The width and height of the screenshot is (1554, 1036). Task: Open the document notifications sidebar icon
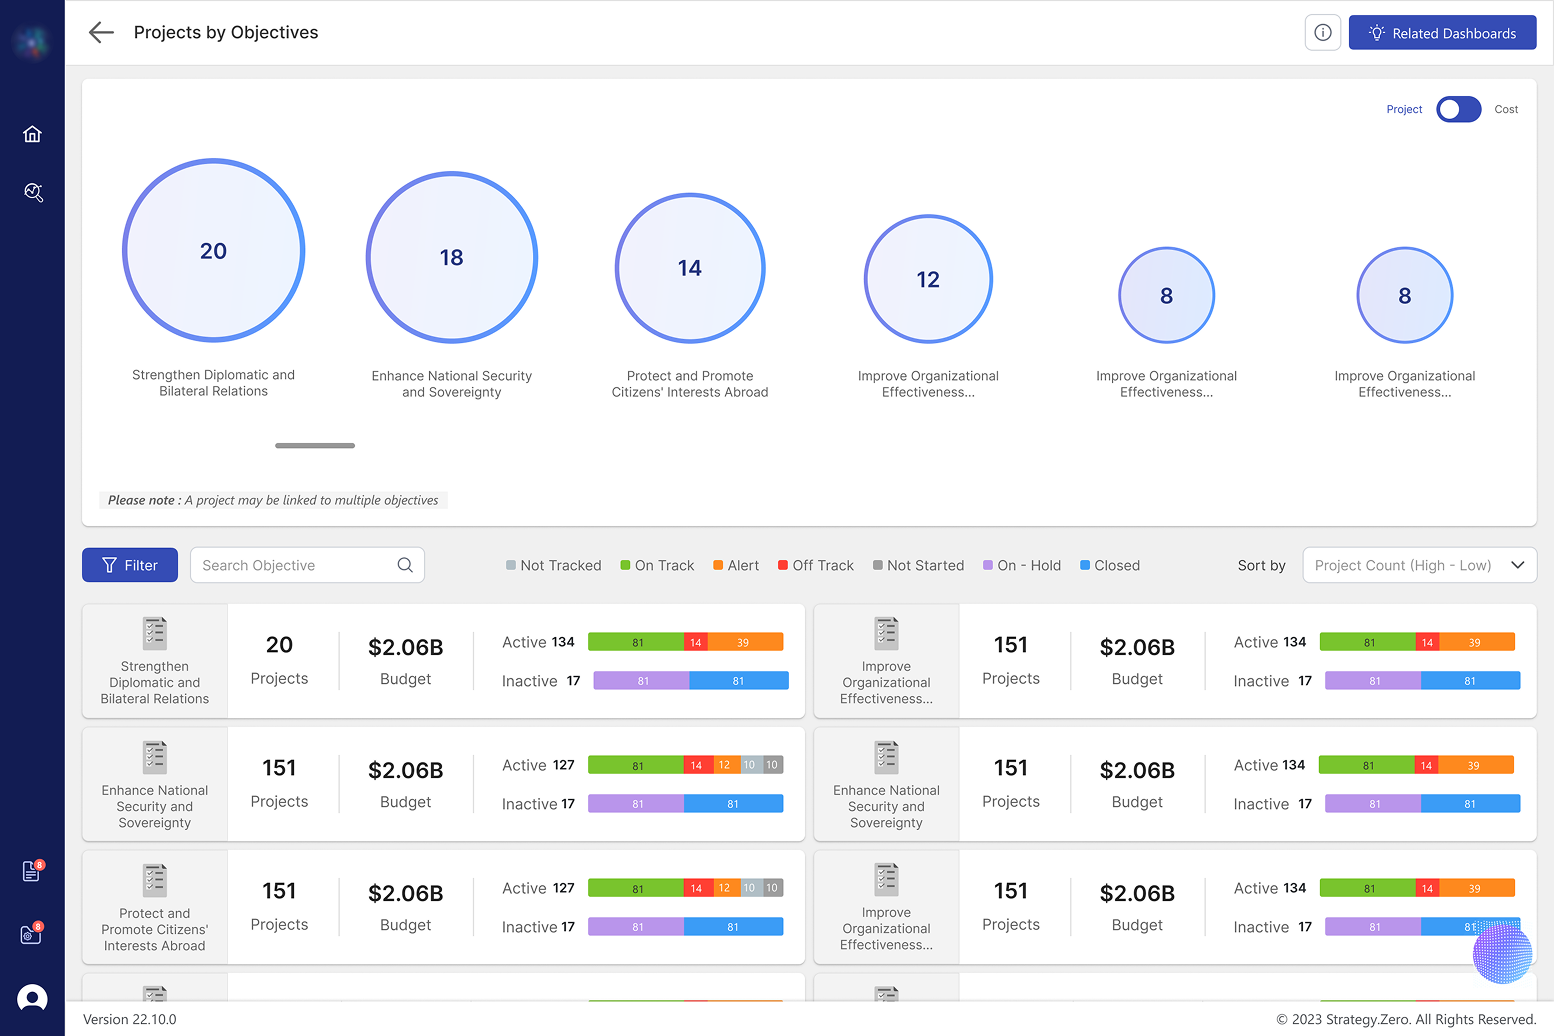(x=32, y=872)
